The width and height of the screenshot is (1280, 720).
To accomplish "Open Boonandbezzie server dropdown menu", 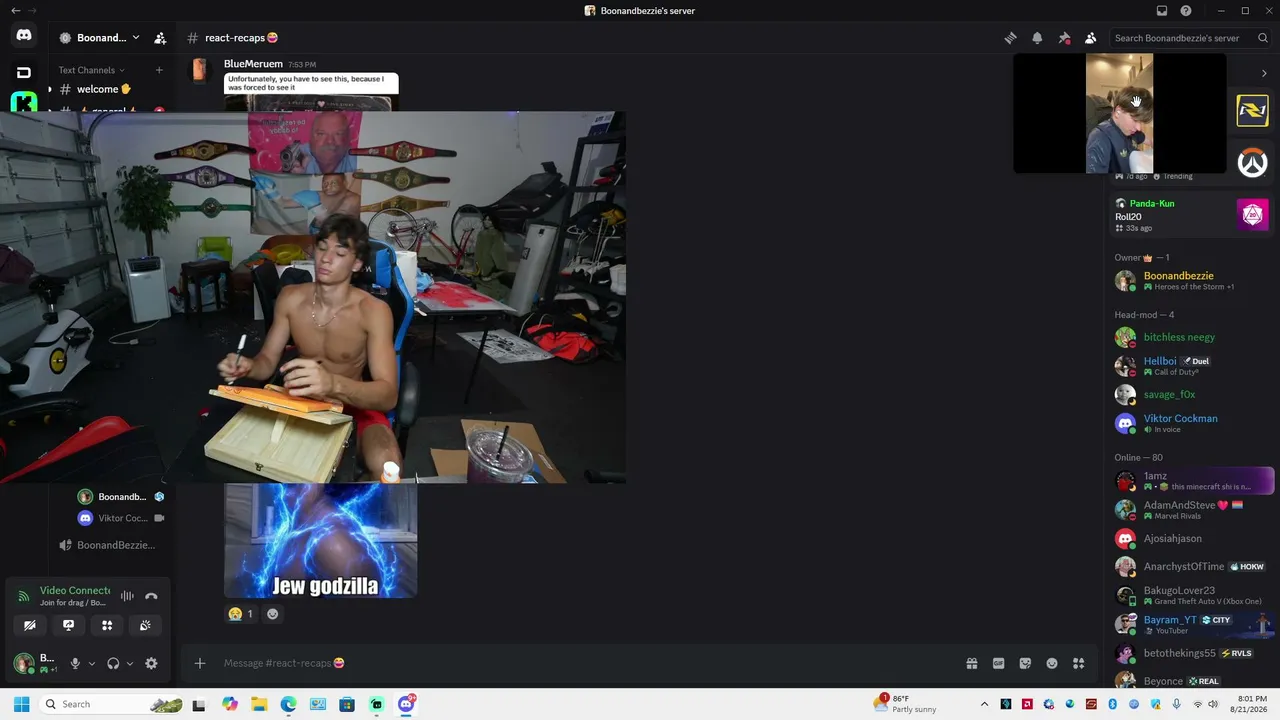I will 100,38.
